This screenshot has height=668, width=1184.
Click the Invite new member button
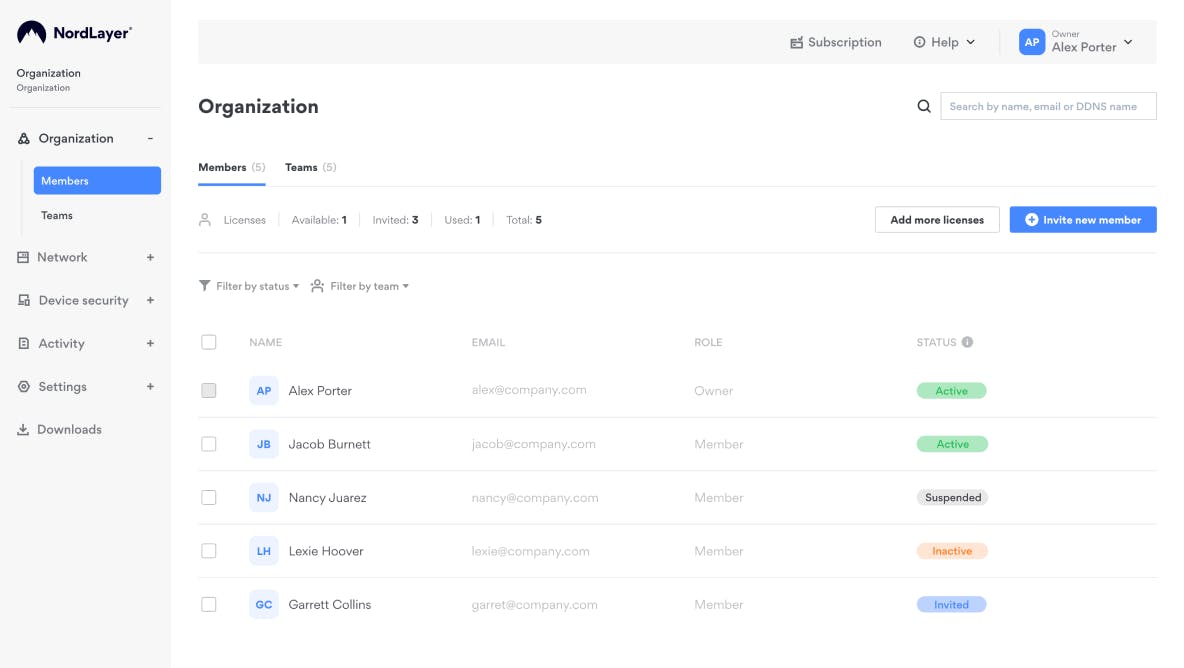1082,220
